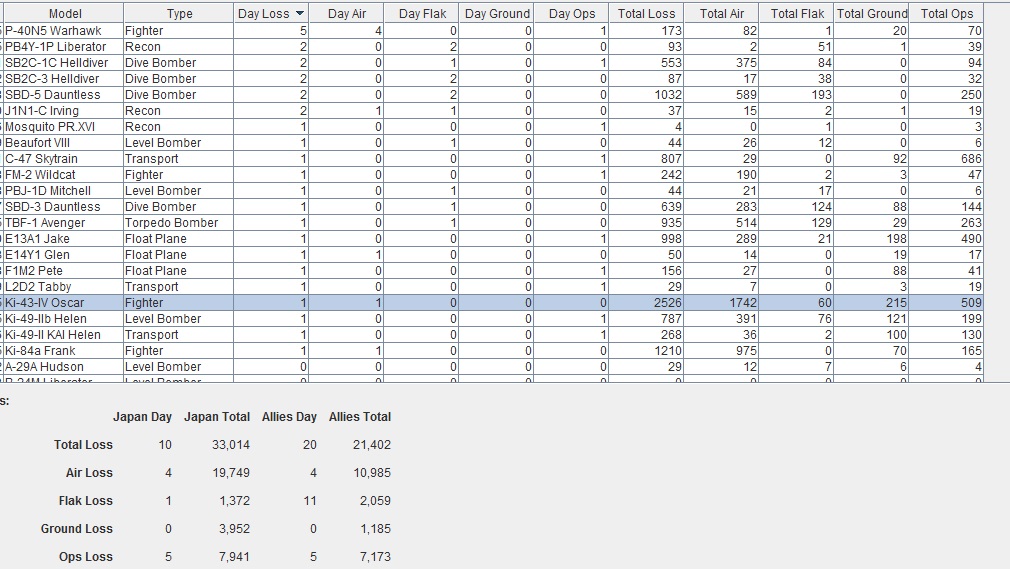Sort by the Total Ground column header

point(872,14)
